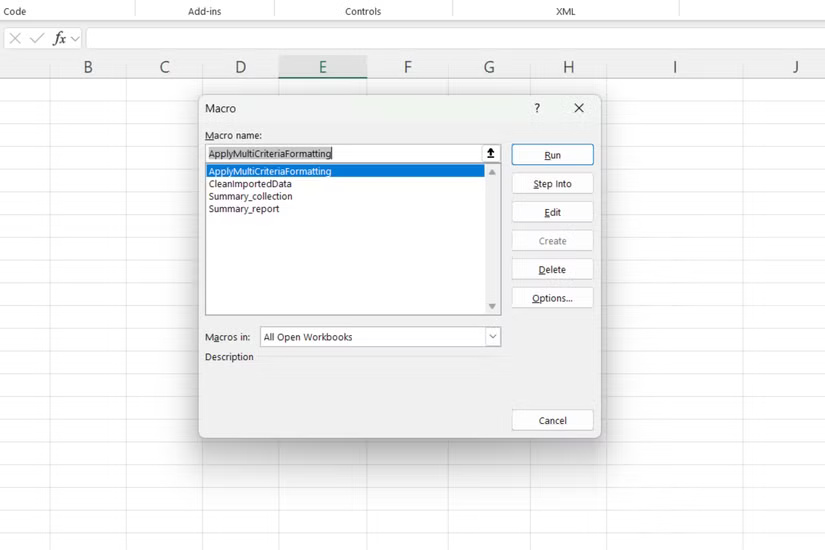Click the formula bar input area
The image size is (825, 550).
pyautogui.click(x=455, y=38)
